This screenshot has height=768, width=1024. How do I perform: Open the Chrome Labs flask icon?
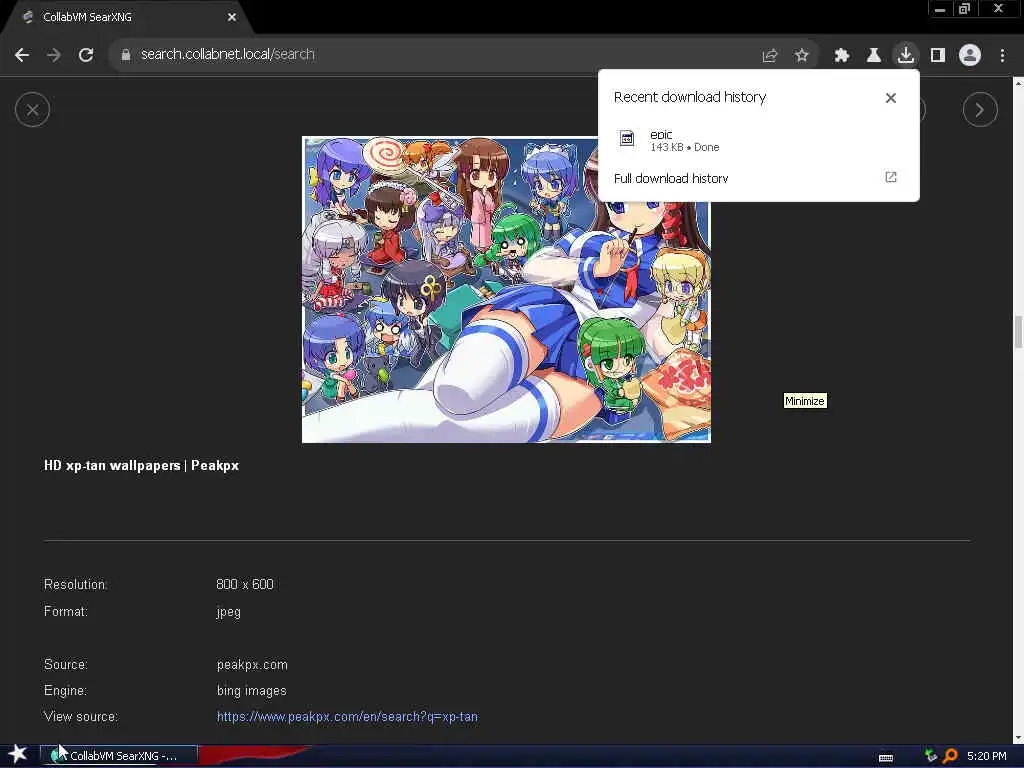874,56
